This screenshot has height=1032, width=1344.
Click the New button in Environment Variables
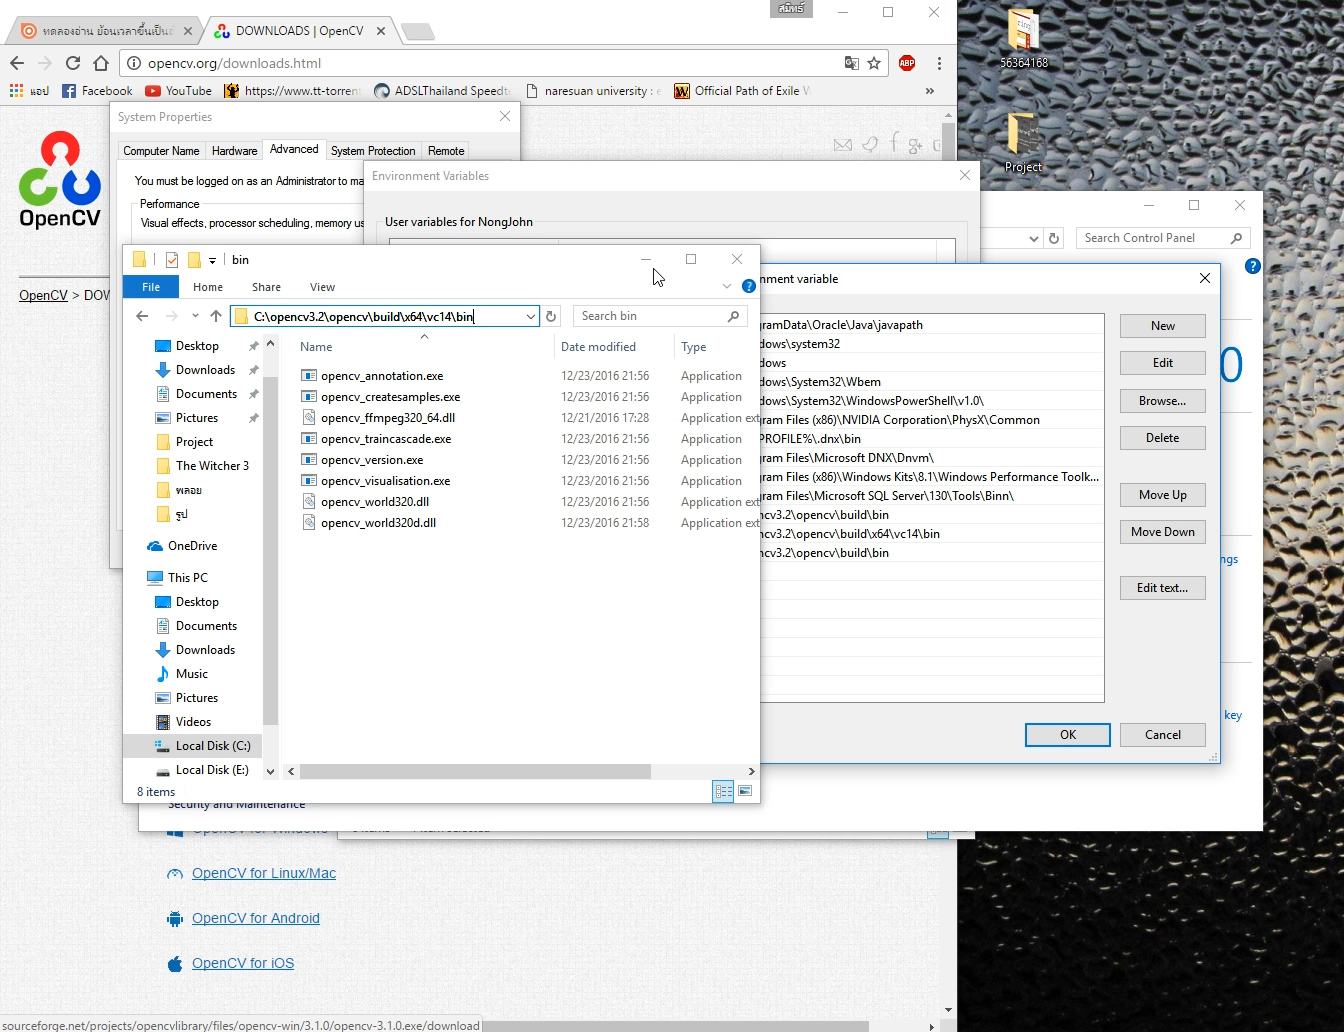click(x=1162, y=325)
